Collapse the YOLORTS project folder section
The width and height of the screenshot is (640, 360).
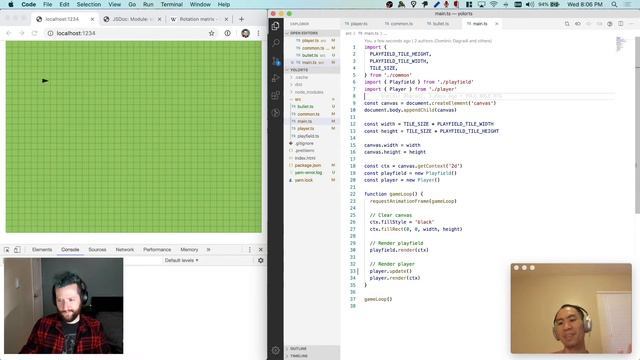(x=312, y=70)
